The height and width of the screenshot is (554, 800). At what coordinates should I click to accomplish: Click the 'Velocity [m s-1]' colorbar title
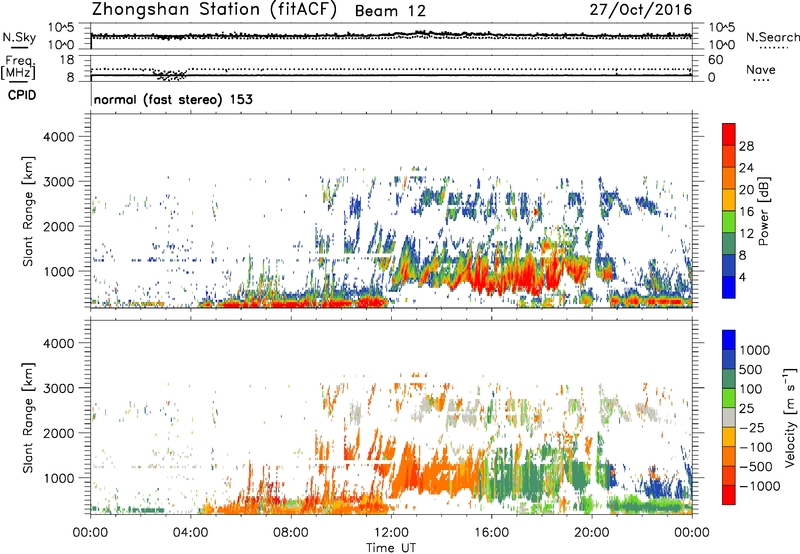(x=790, y=417)
